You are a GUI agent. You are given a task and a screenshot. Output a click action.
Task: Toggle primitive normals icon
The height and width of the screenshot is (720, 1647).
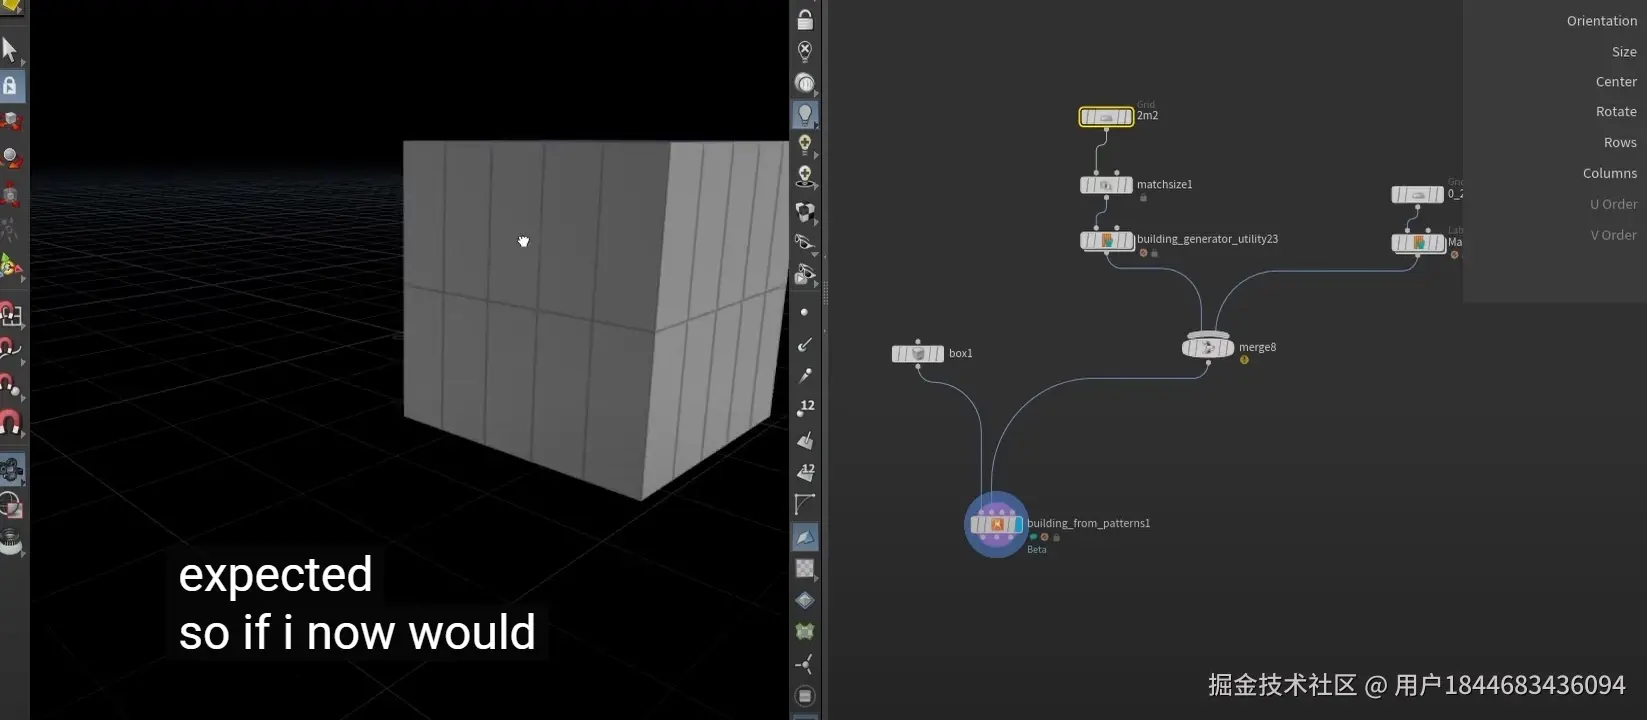pos(805,440)
